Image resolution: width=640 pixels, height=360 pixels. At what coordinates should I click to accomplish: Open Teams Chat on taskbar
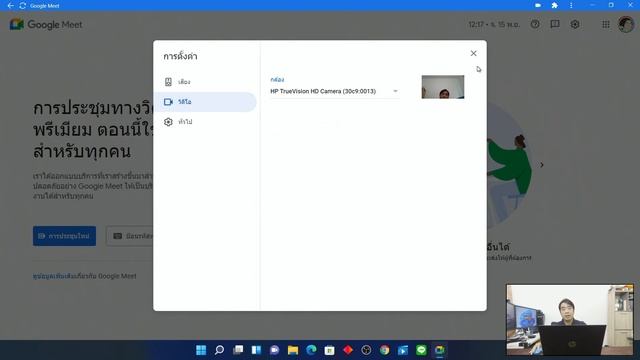coord(274,350)
